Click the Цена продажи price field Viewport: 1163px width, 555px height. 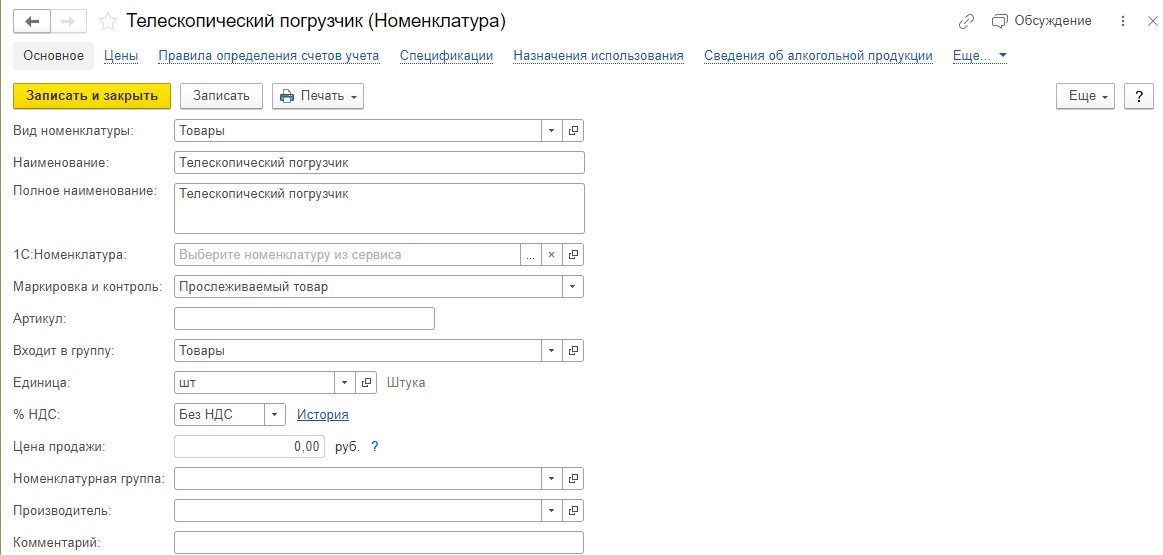click(x=249, y=446)
